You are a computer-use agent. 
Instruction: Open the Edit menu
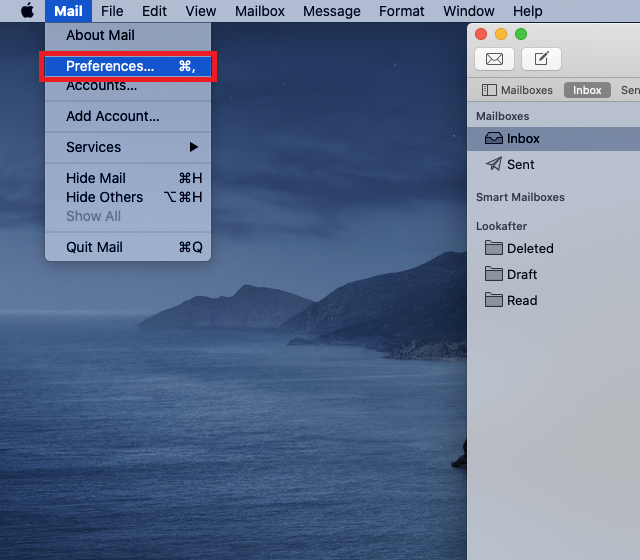[x=154, y=11]
